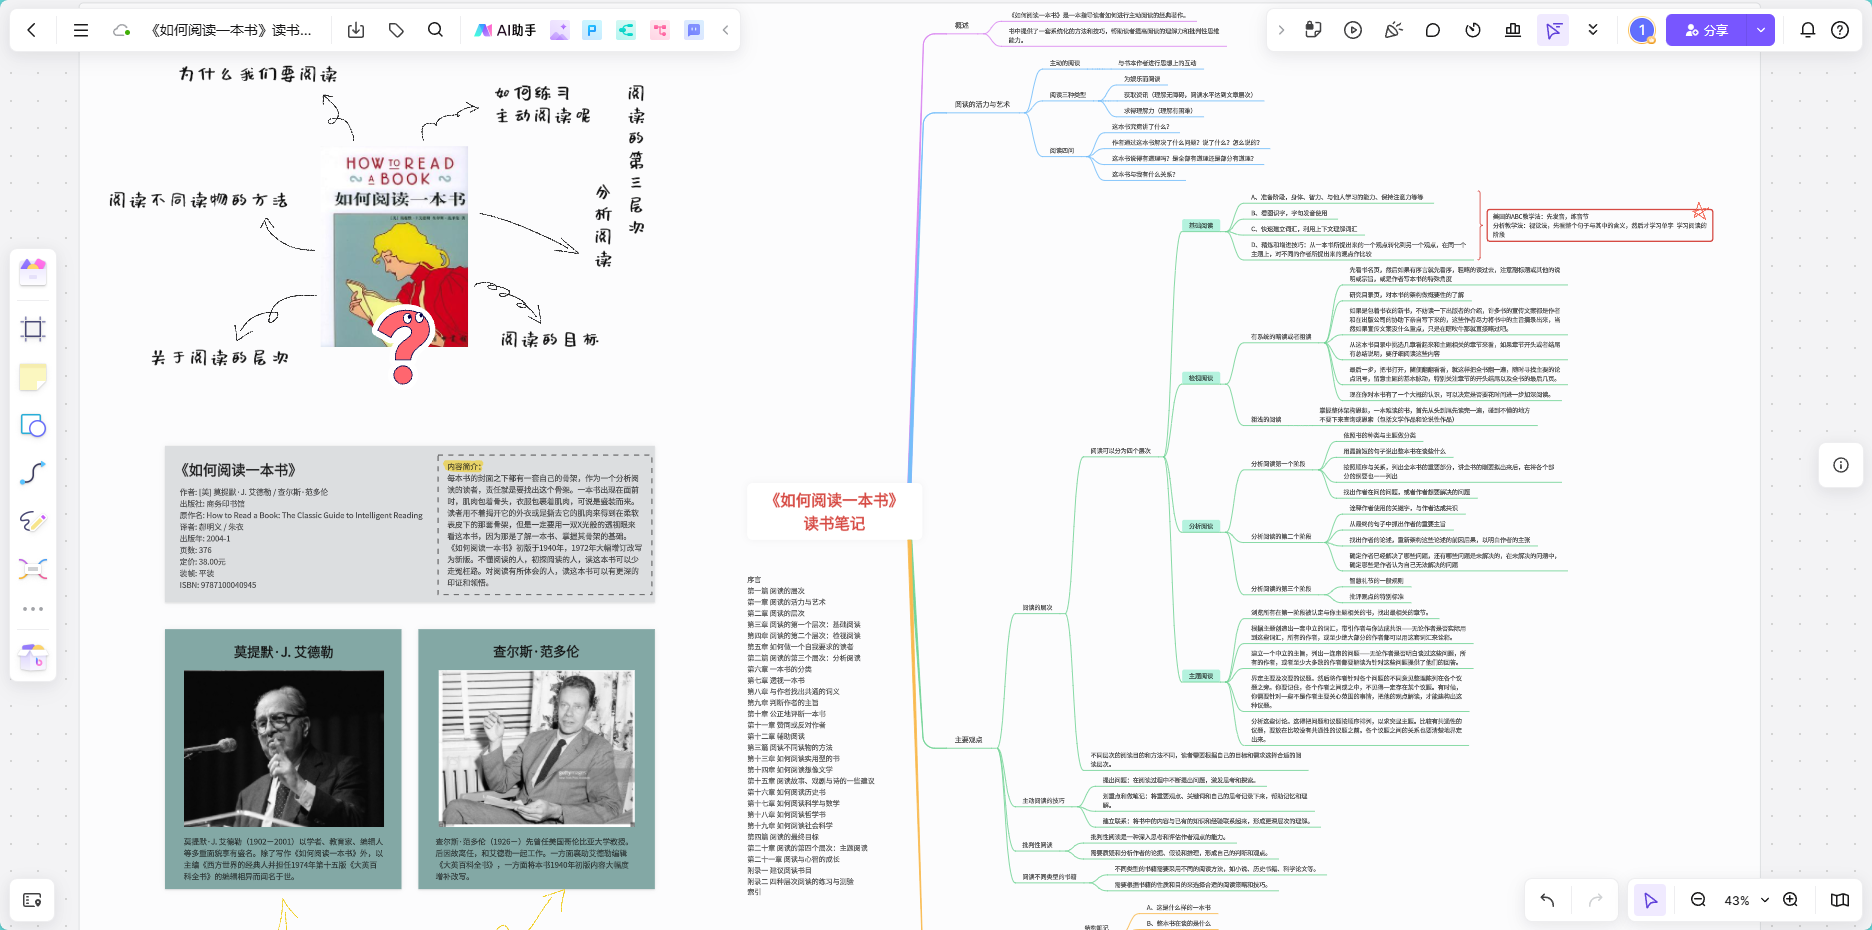Image resolution: width=1872 pixels, height=930 pixels.
Task: Open the notifications bell
Action: click(x=1808, y=30)
